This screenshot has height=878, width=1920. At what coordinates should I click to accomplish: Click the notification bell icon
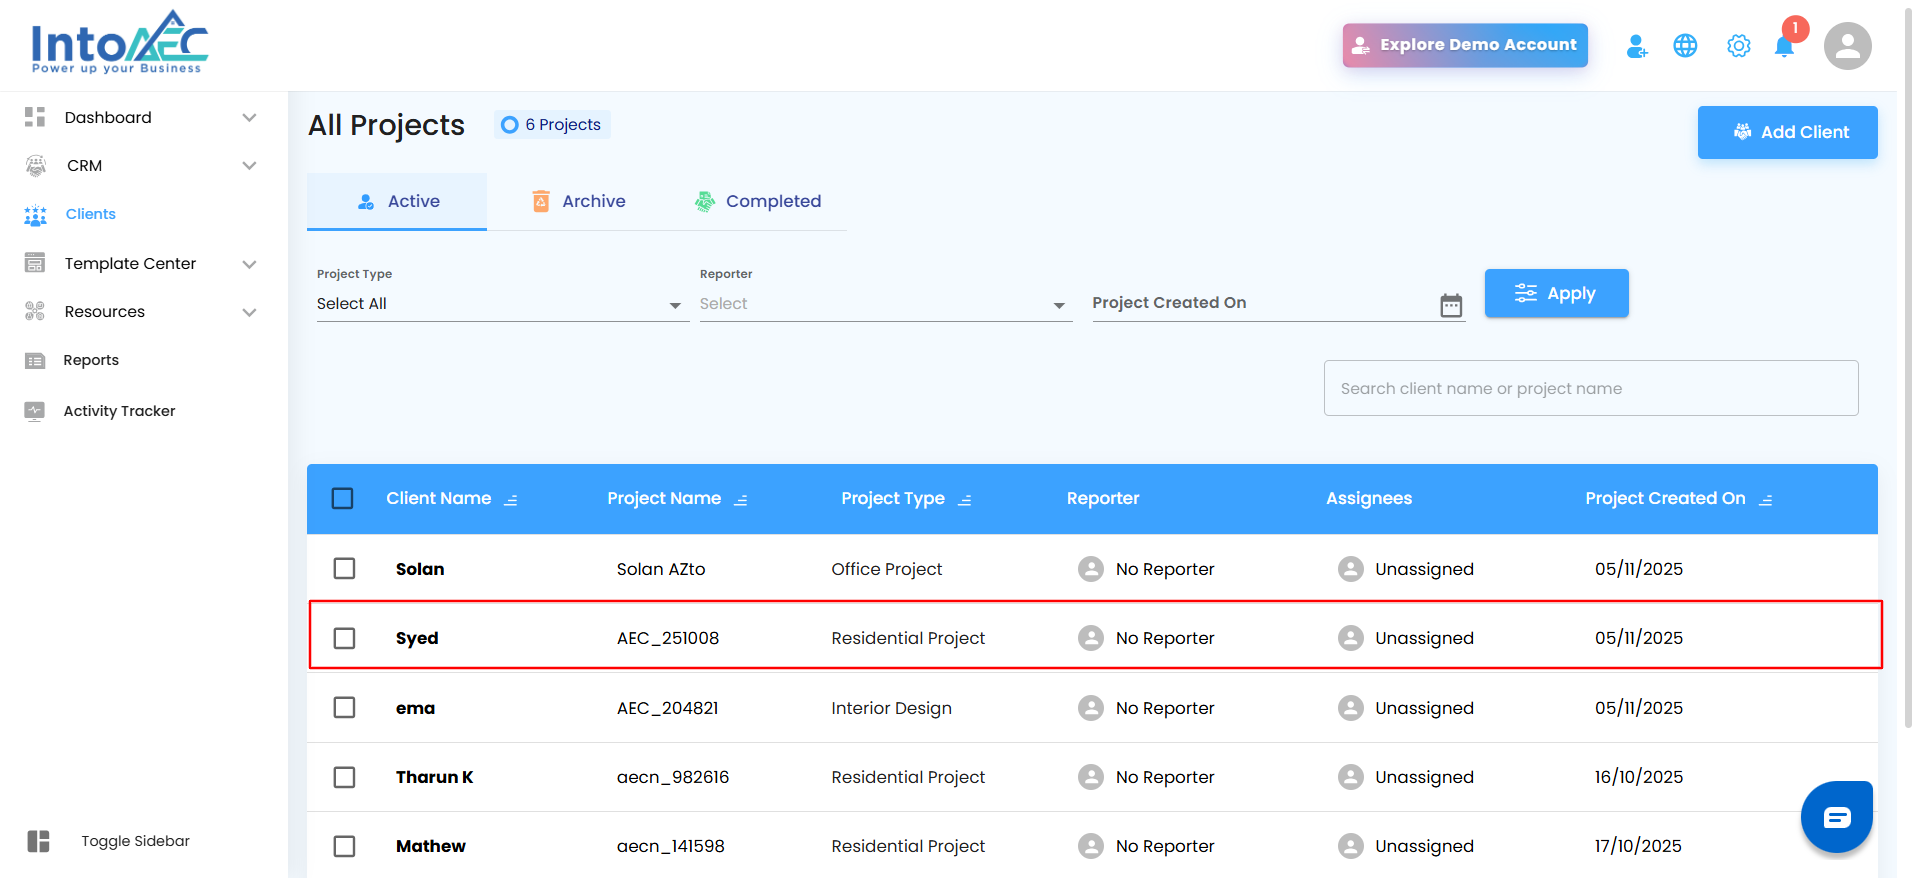coord(1784,46)
